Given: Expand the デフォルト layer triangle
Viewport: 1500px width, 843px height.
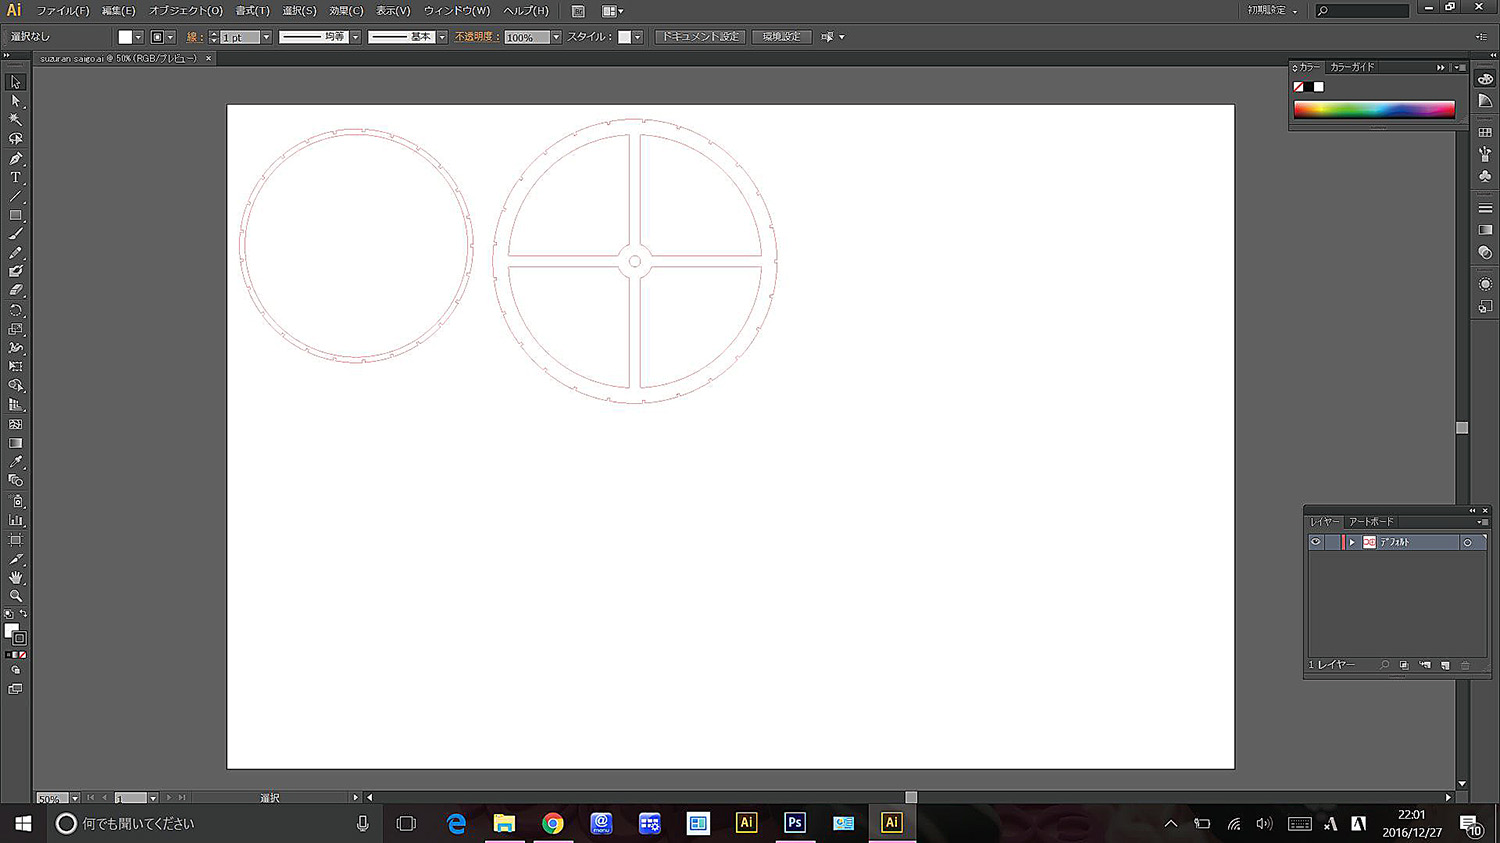Looking at the screenshot, I should click(x=1351, y=542).
